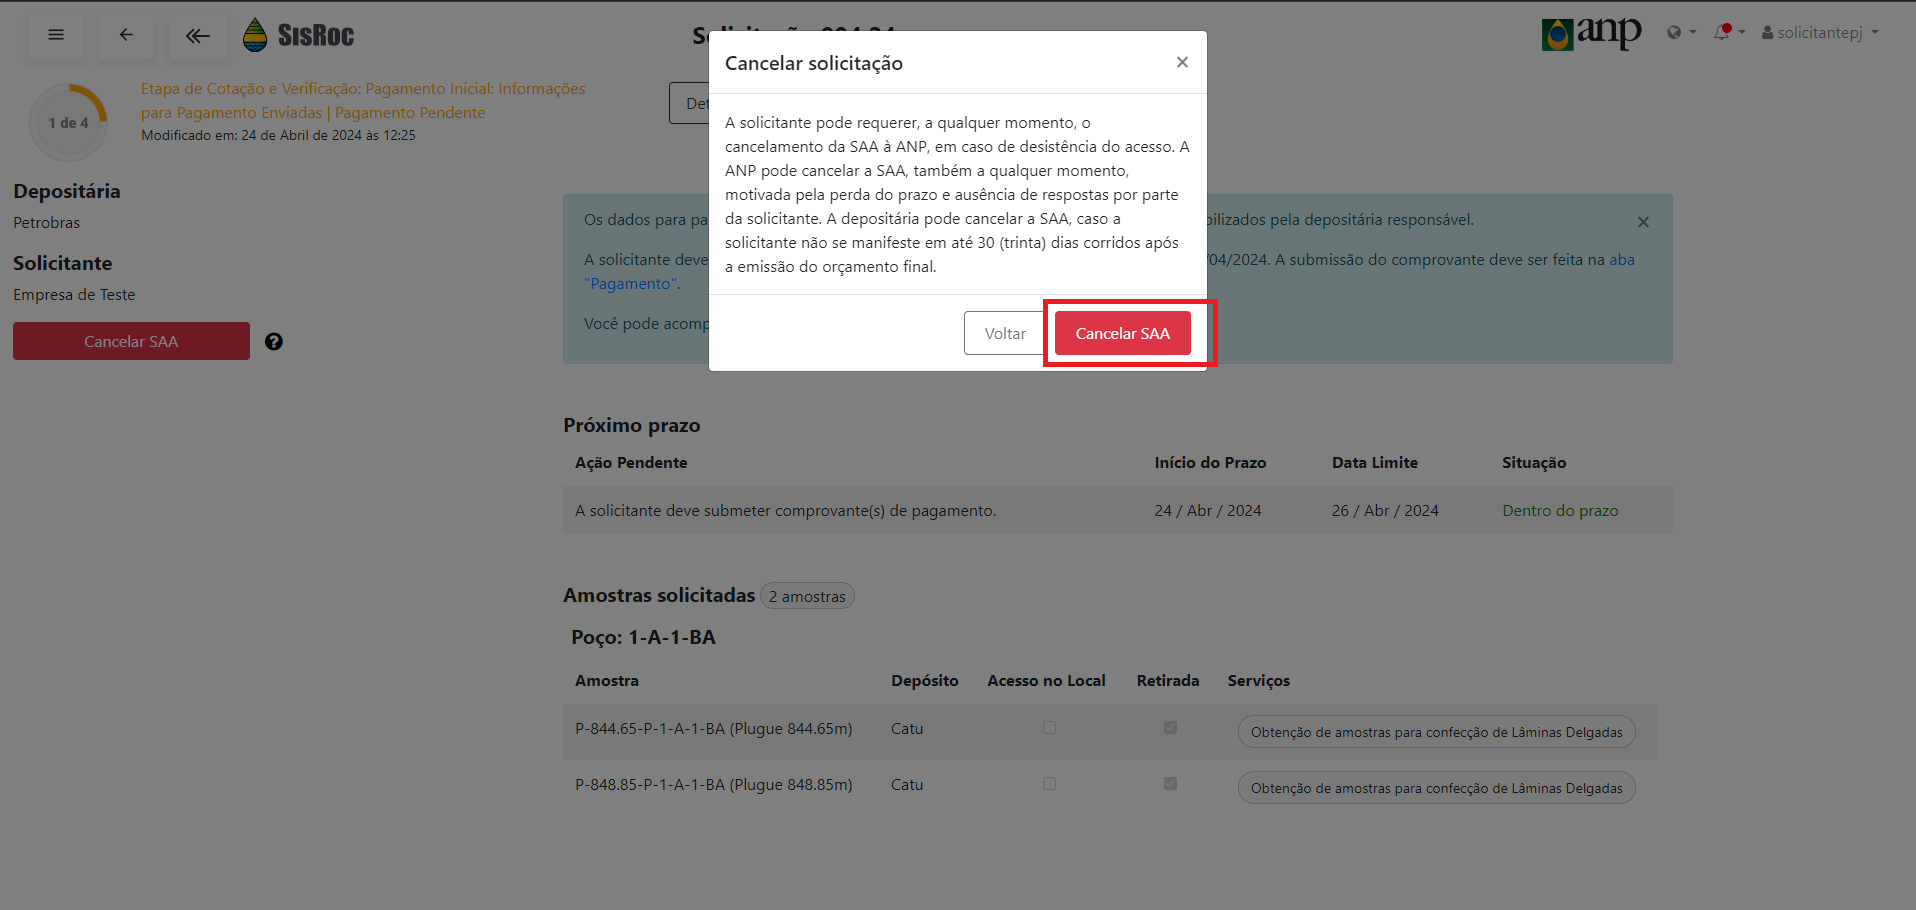Image resolution: width=1916 pixels, height=910 pixels.
Task: Toggle Acesso no Local for P-844.65 sample
Action: (1049, 728)
